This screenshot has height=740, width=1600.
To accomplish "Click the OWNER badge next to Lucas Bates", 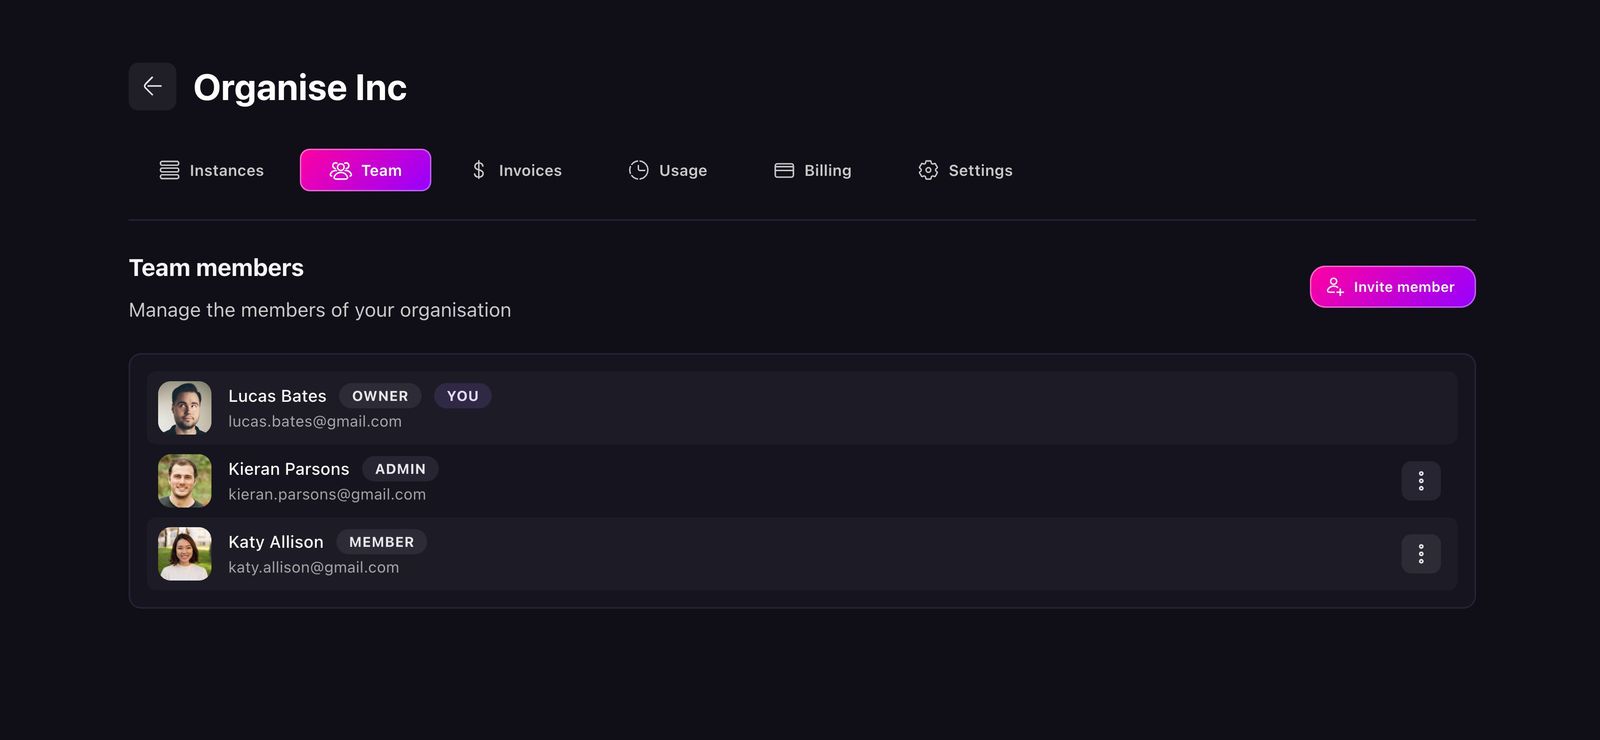I will pyautogui.click(x=380, y=396).
